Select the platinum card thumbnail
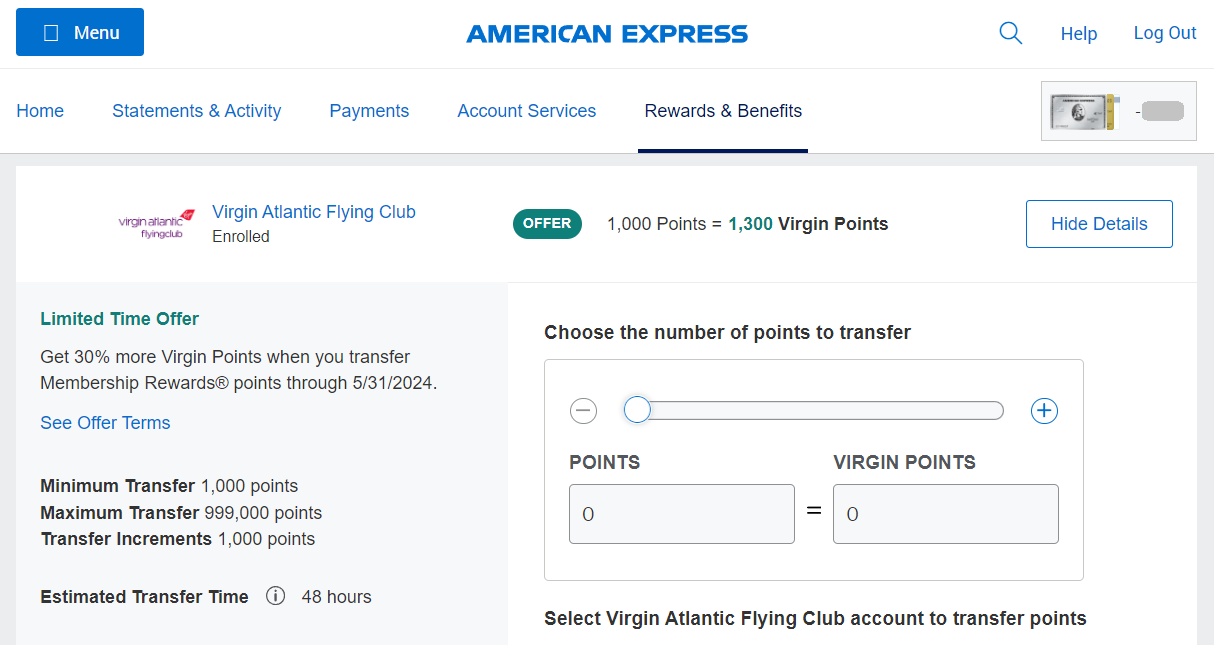Image resolution: width=1214 pixels, height=645 pixels. pyautogui.click(x=1084, y=111)
